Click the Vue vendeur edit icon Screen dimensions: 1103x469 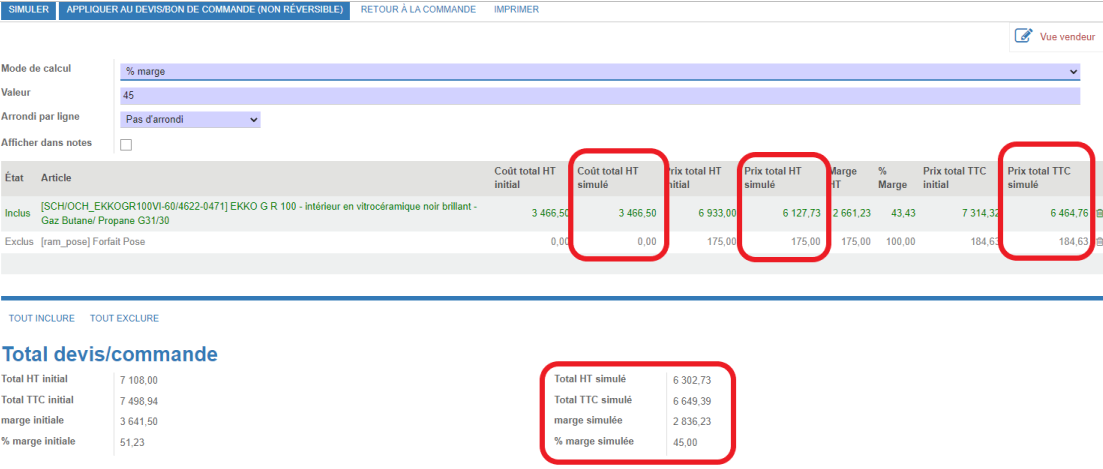click(x=1024, y=36)
